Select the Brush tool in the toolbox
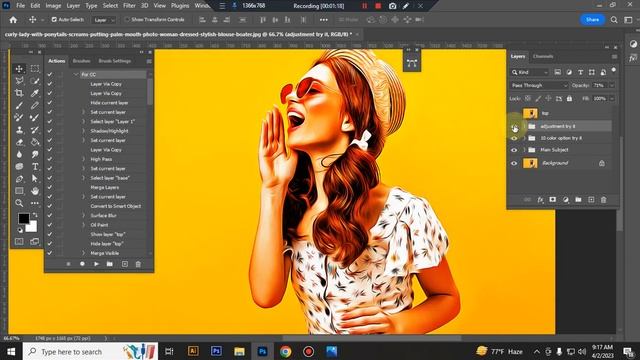 (19, 105)
